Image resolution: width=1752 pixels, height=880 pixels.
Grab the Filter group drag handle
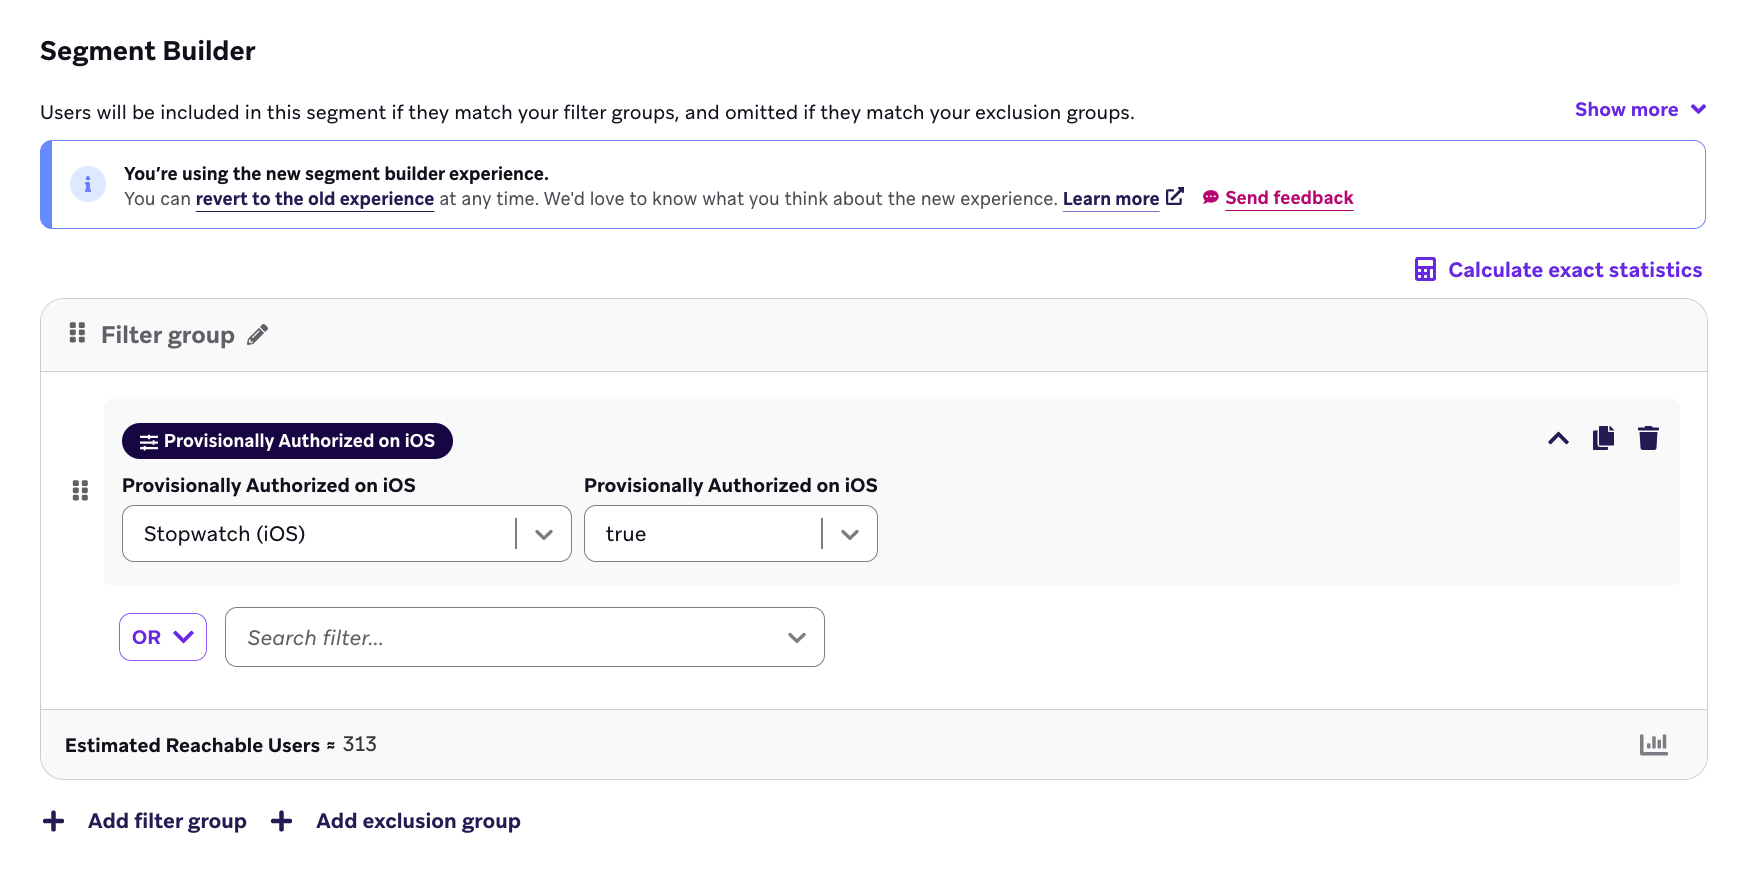coord(77,333)
